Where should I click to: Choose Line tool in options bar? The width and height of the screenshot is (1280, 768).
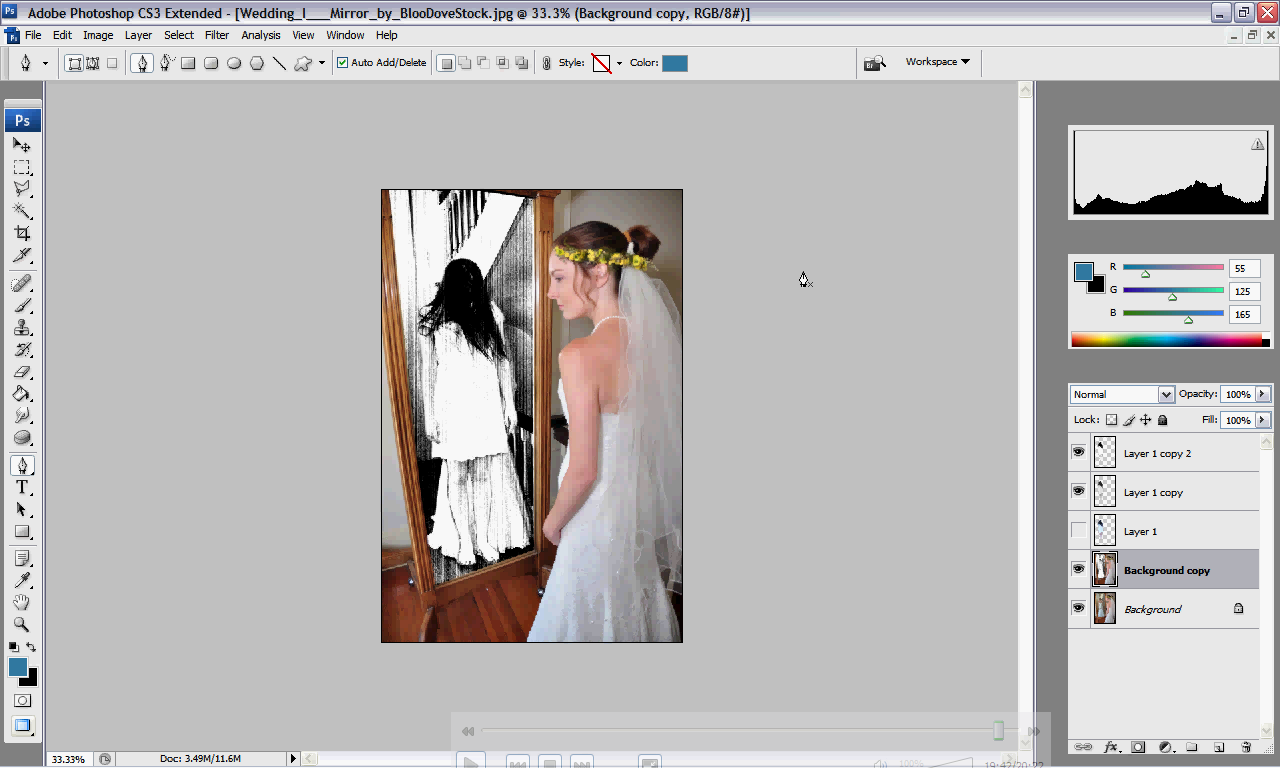(280, 63)
